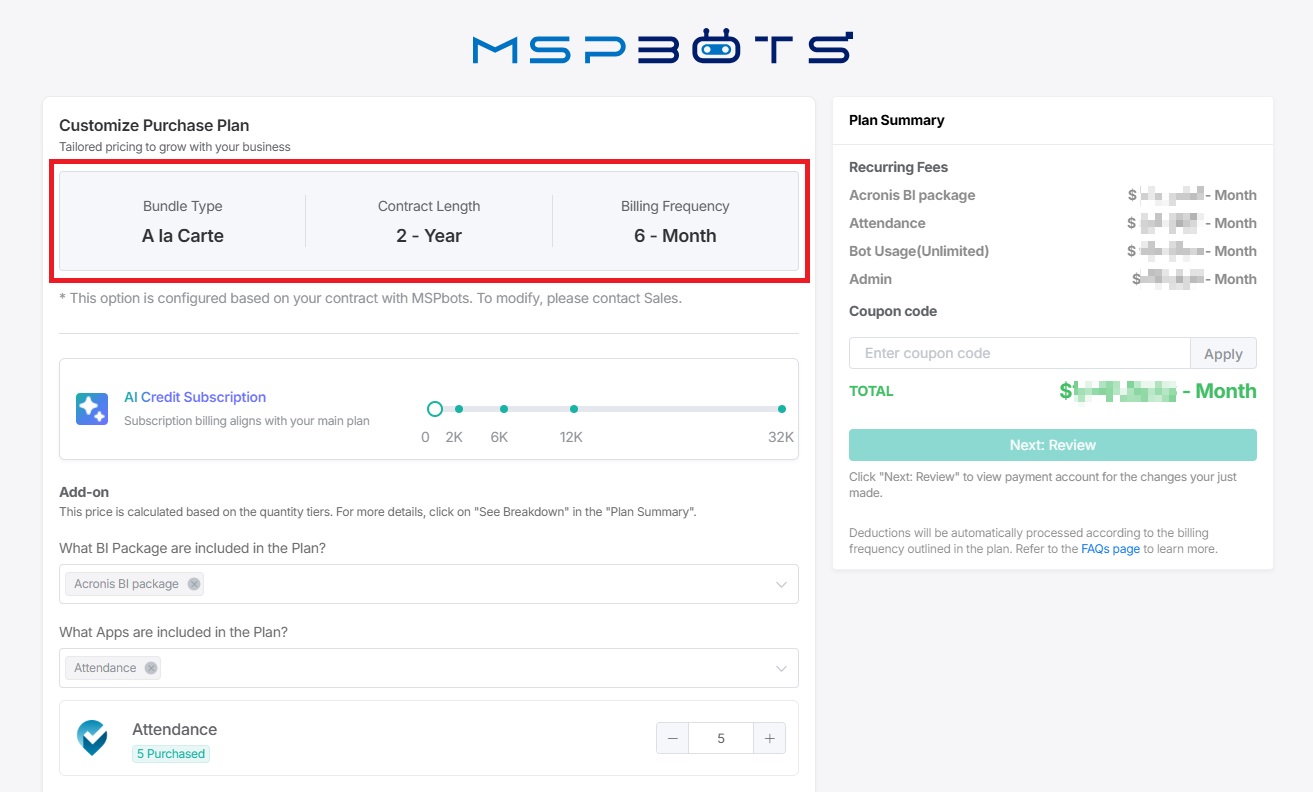Click the Next: Review button

click(x=1052, y=445)
